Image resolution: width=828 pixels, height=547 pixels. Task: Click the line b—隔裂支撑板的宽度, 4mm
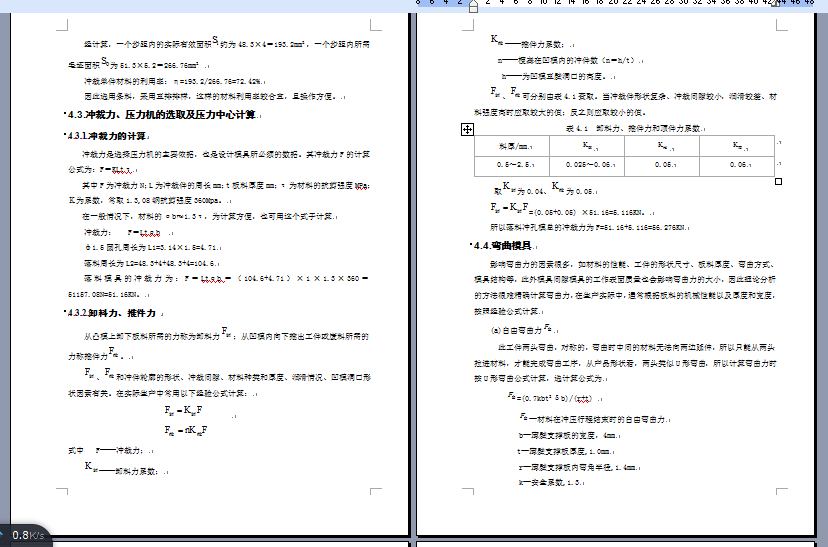567,436
